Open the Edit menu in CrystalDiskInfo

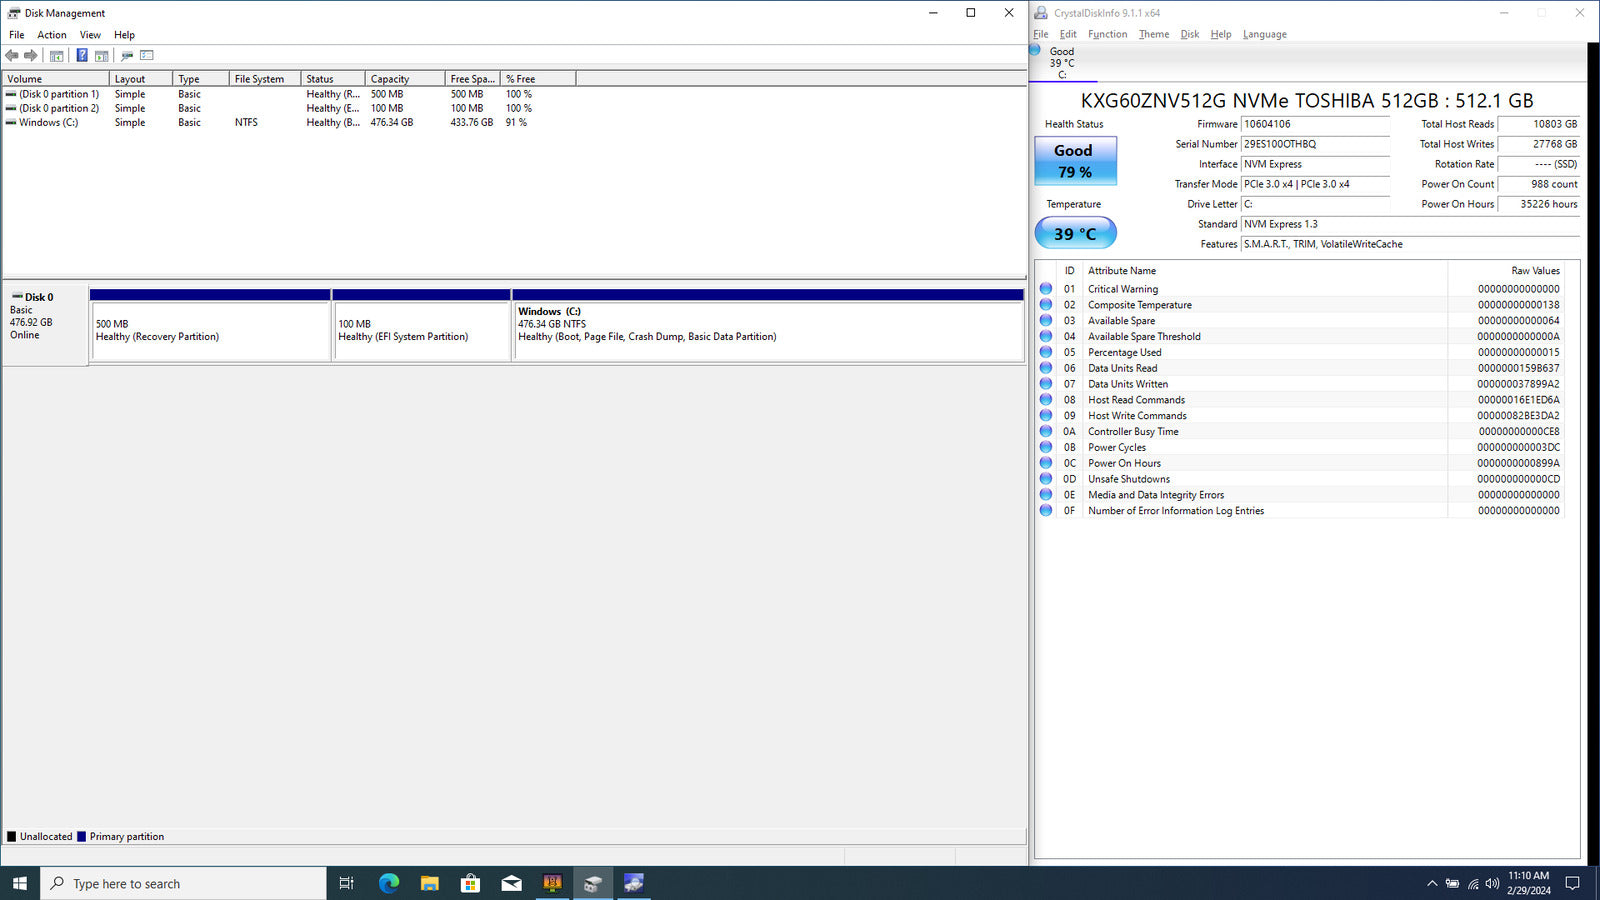1068,34
